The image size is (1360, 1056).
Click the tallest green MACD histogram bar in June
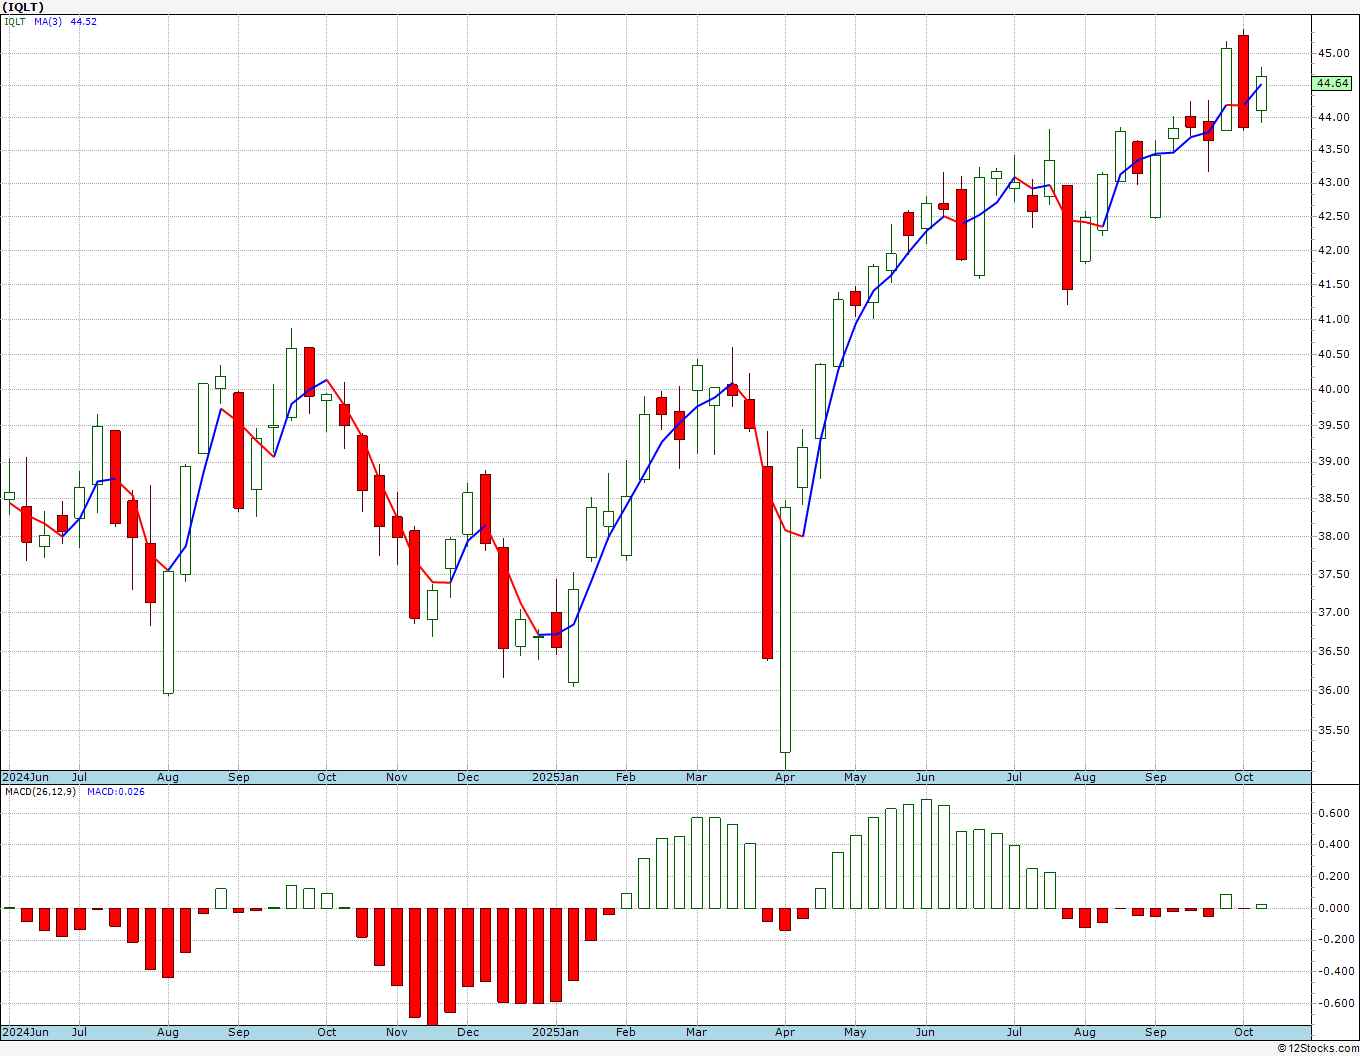click(x=926, y=854)
